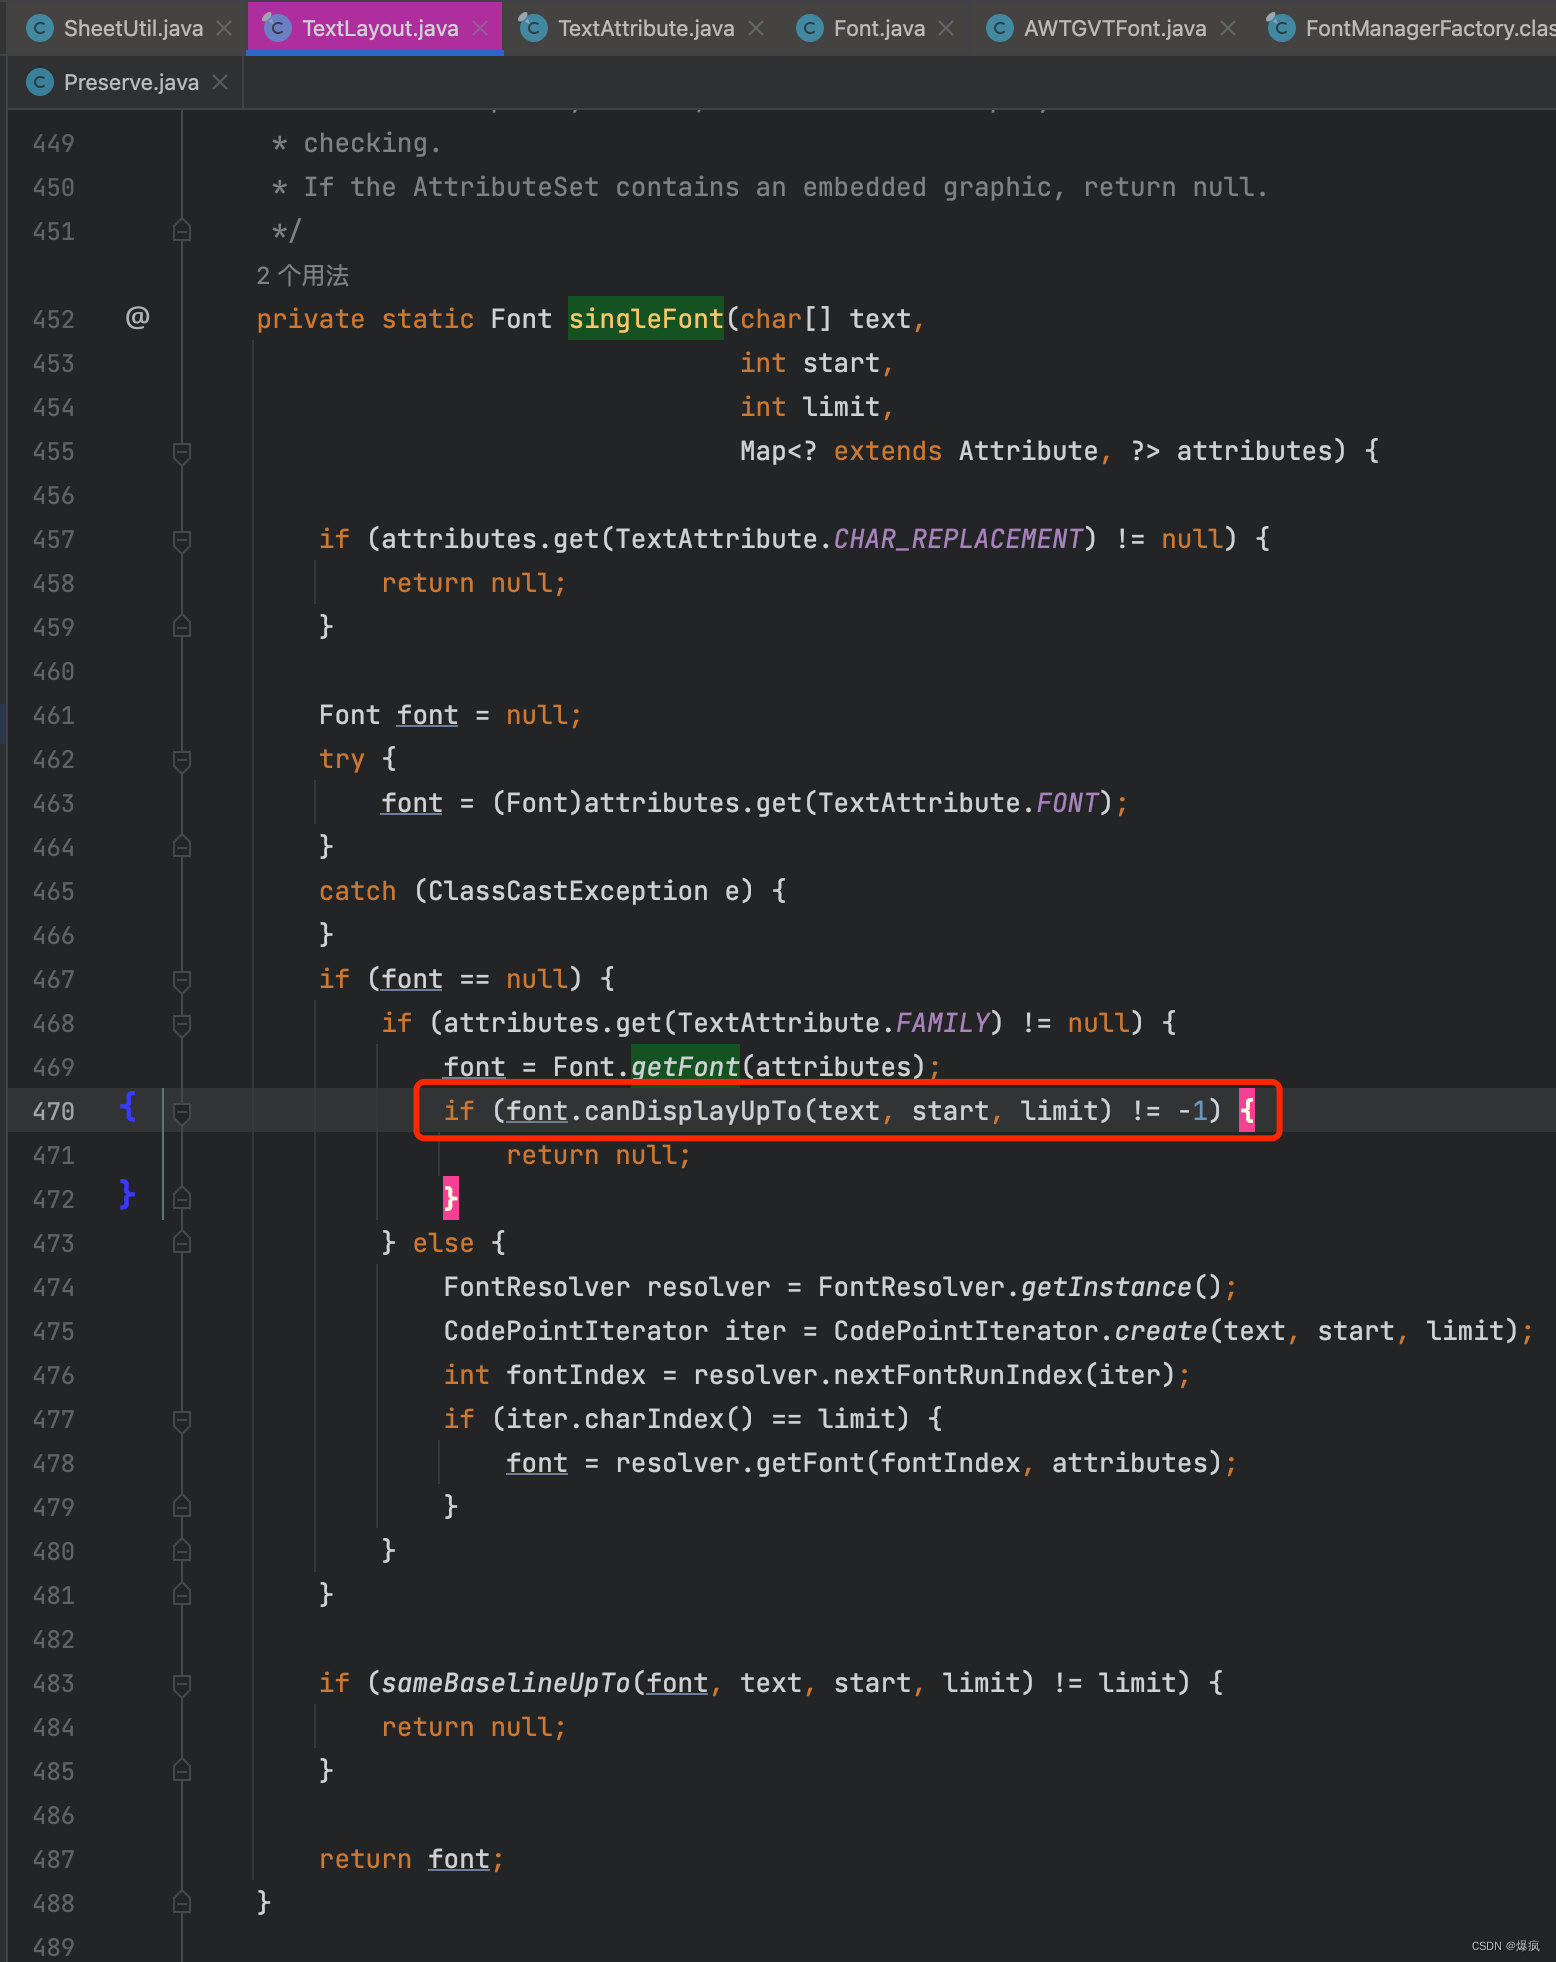1556x1962 pixels.
Task: Click the TextAttribute.FAMILY constant
Action: 943,1023
